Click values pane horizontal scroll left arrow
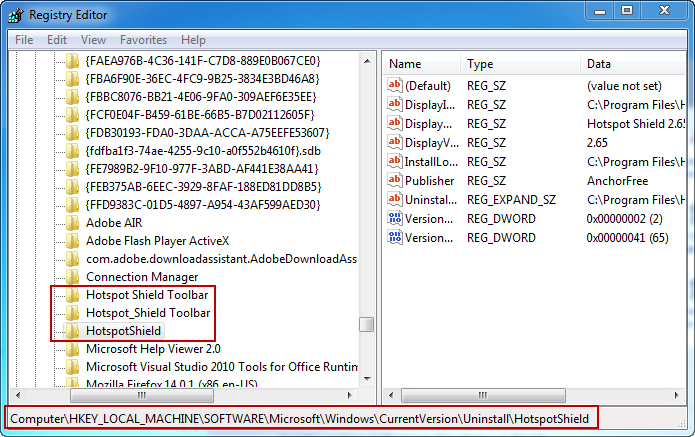Image resolution: width=695 pixels, height=437 pixels. (x=391, y=395)
